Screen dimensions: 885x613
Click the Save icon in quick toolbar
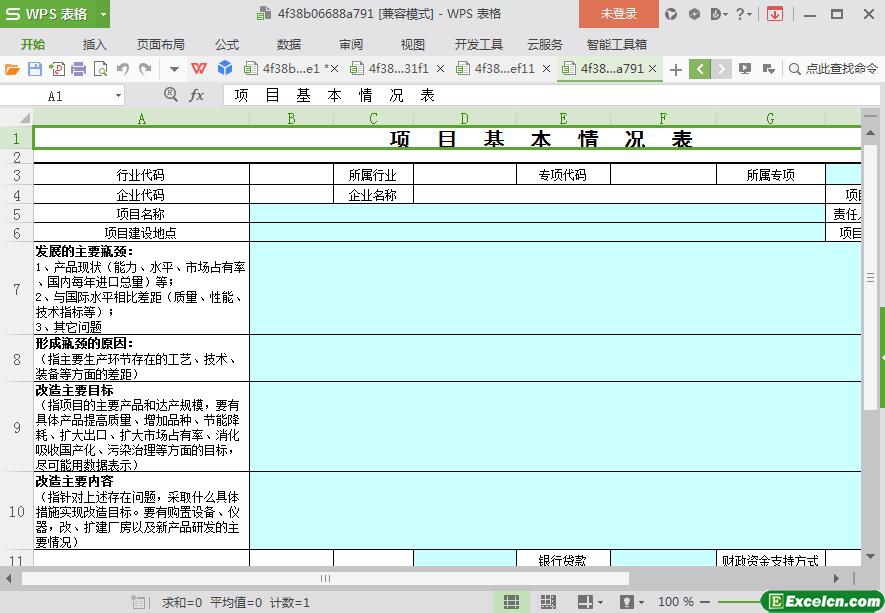(x=34, y=69)
